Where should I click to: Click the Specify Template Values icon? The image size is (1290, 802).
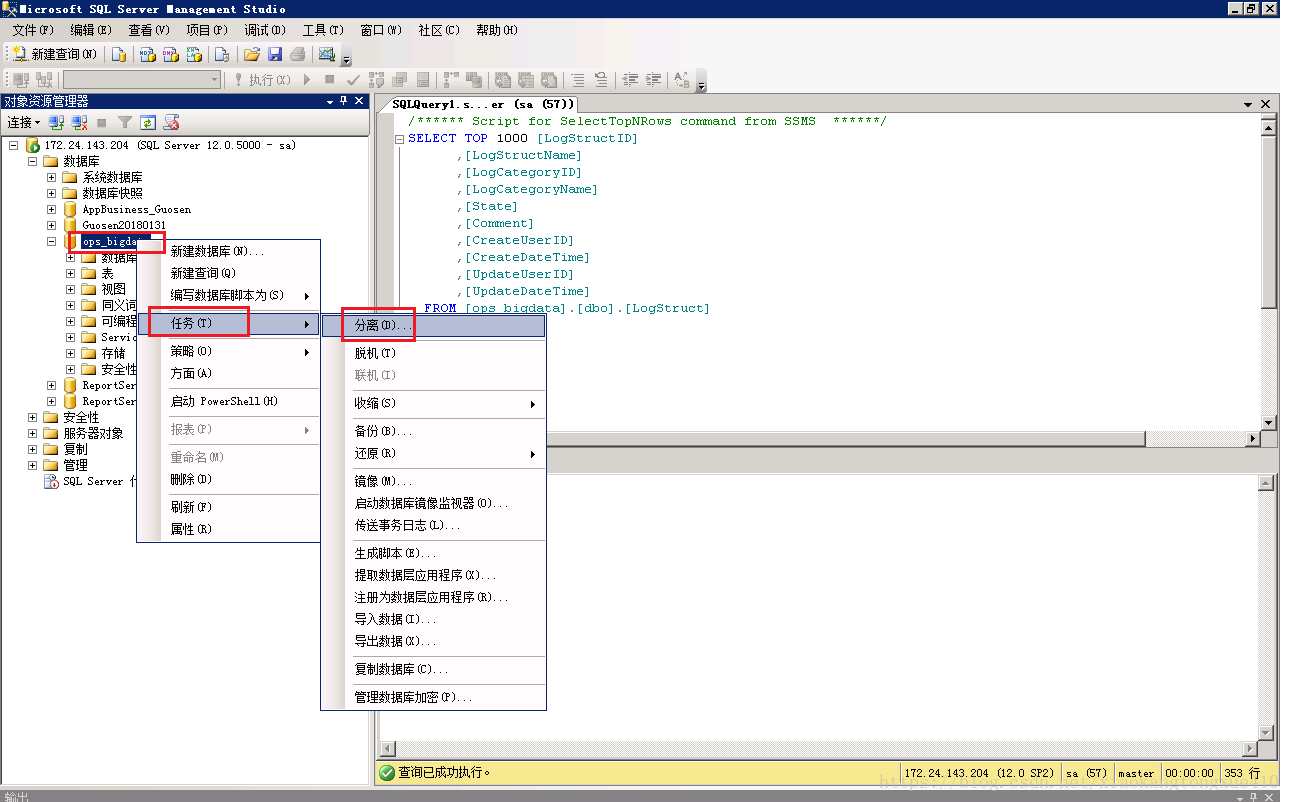click(x=682, y=80)
